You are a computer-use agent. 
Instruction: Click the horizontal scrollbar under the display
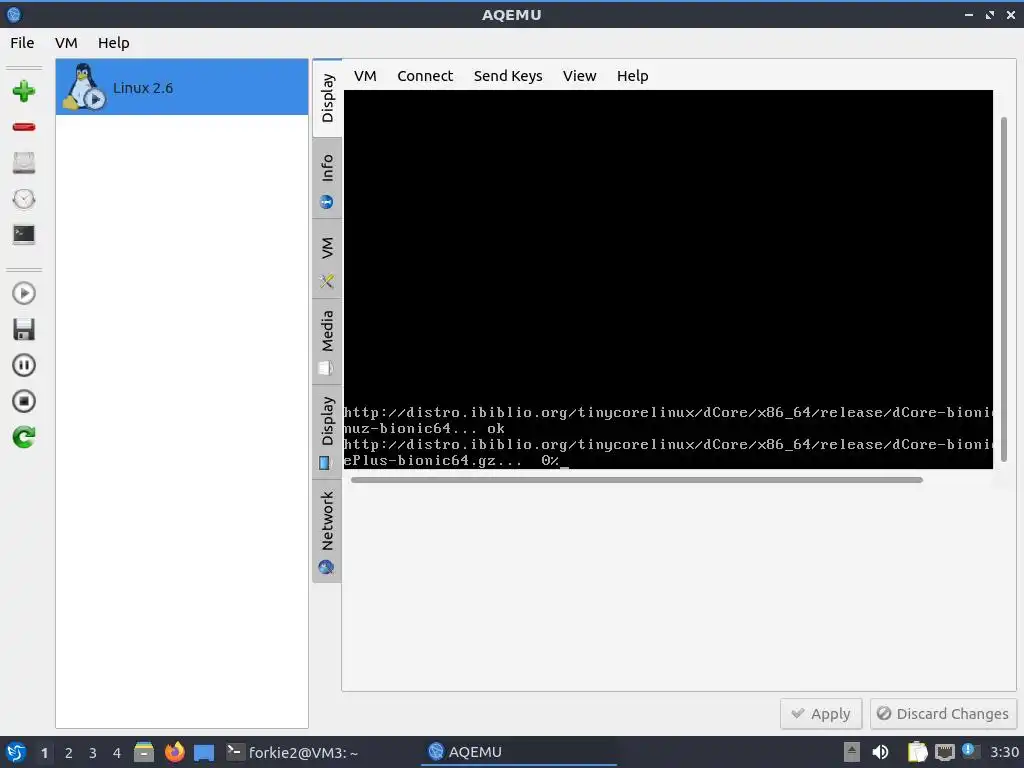click(637, 480)
